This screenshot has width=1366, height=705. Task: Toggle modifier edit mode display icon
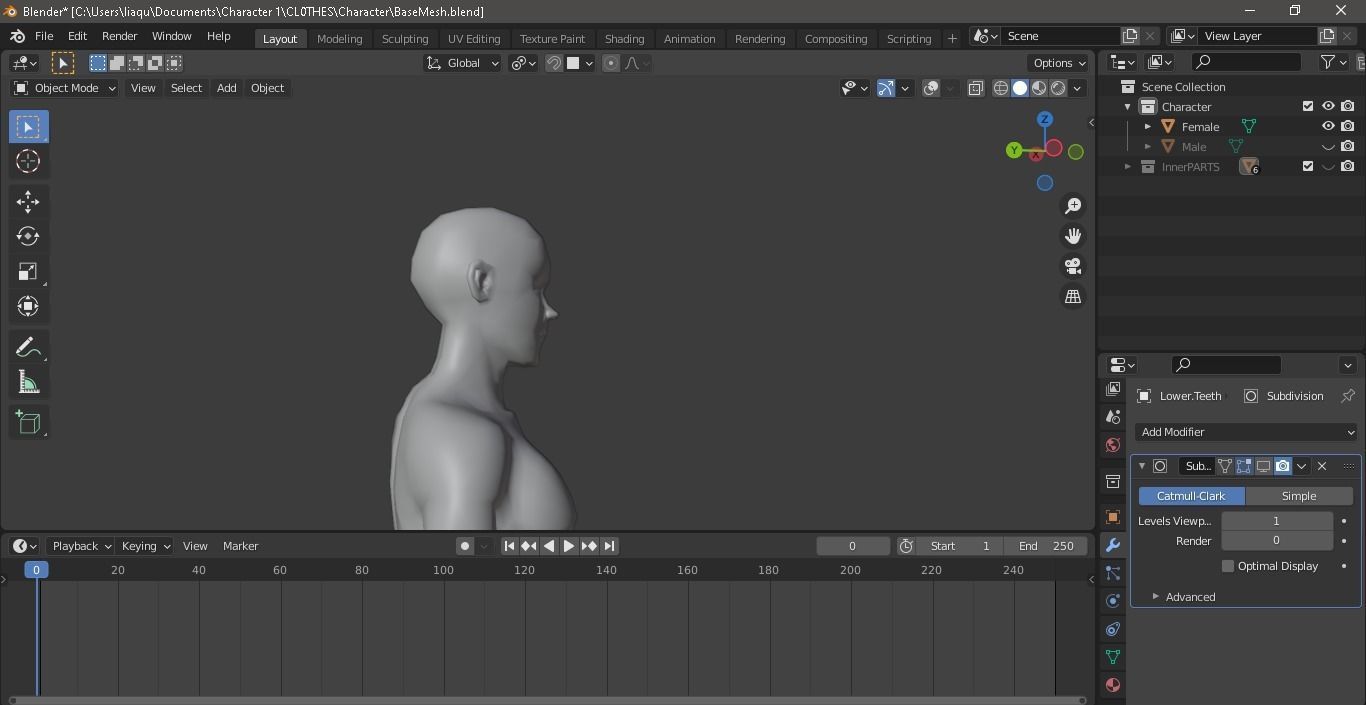coord(1244,466)
